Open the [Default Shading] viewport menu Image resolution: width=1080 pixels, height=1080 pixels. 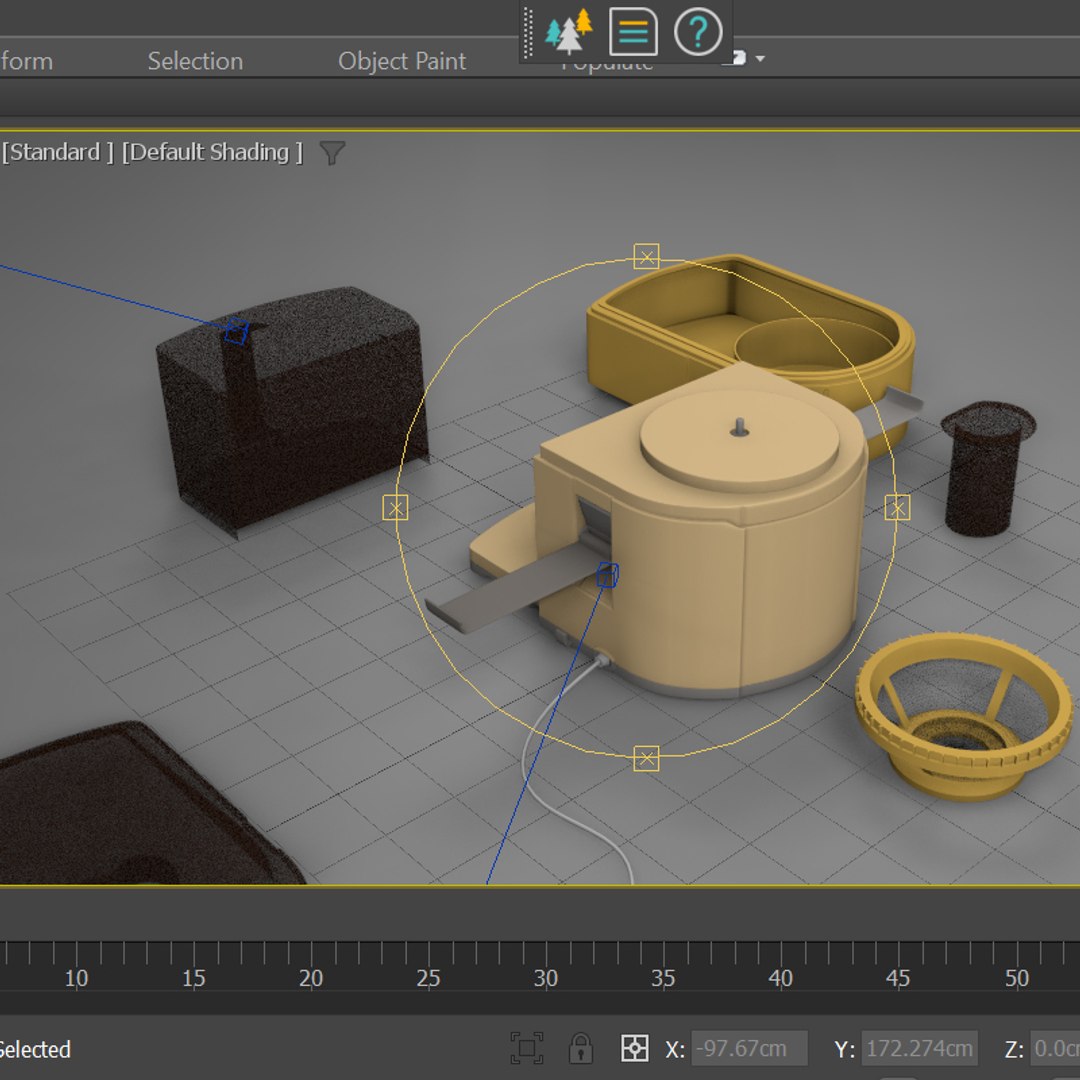212,152
